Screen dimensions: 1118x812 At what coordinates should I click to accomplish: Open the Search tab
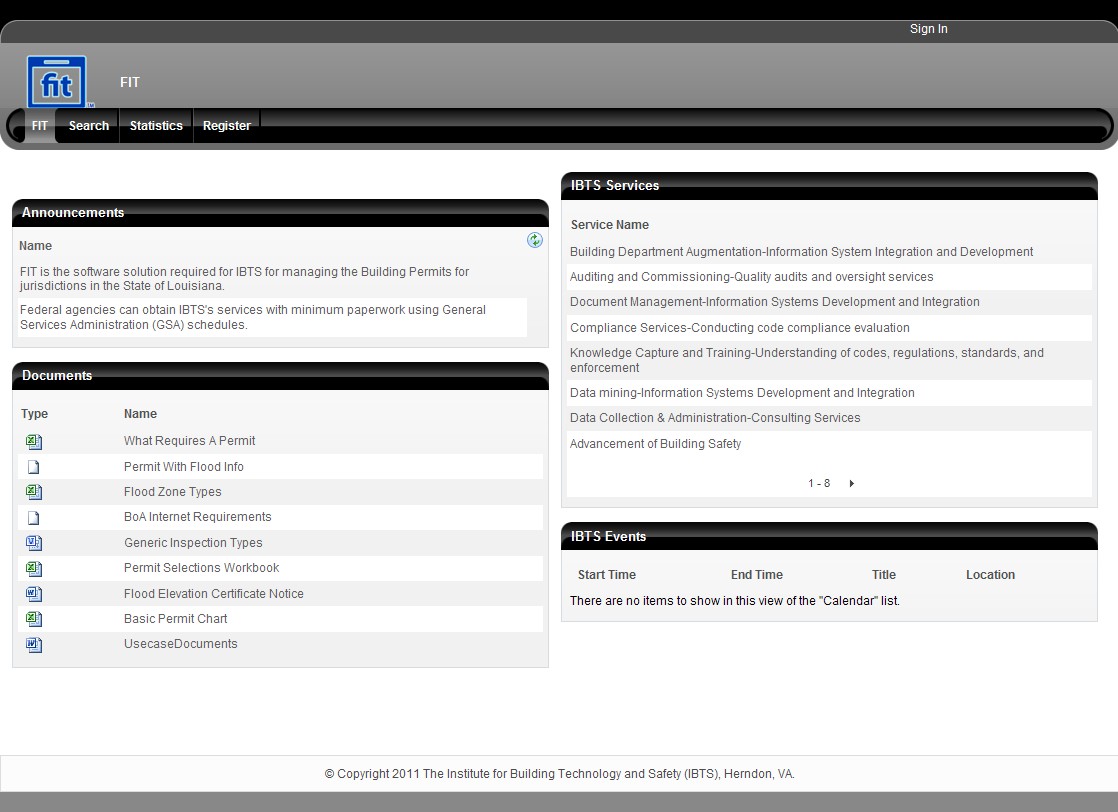[88, 126]
